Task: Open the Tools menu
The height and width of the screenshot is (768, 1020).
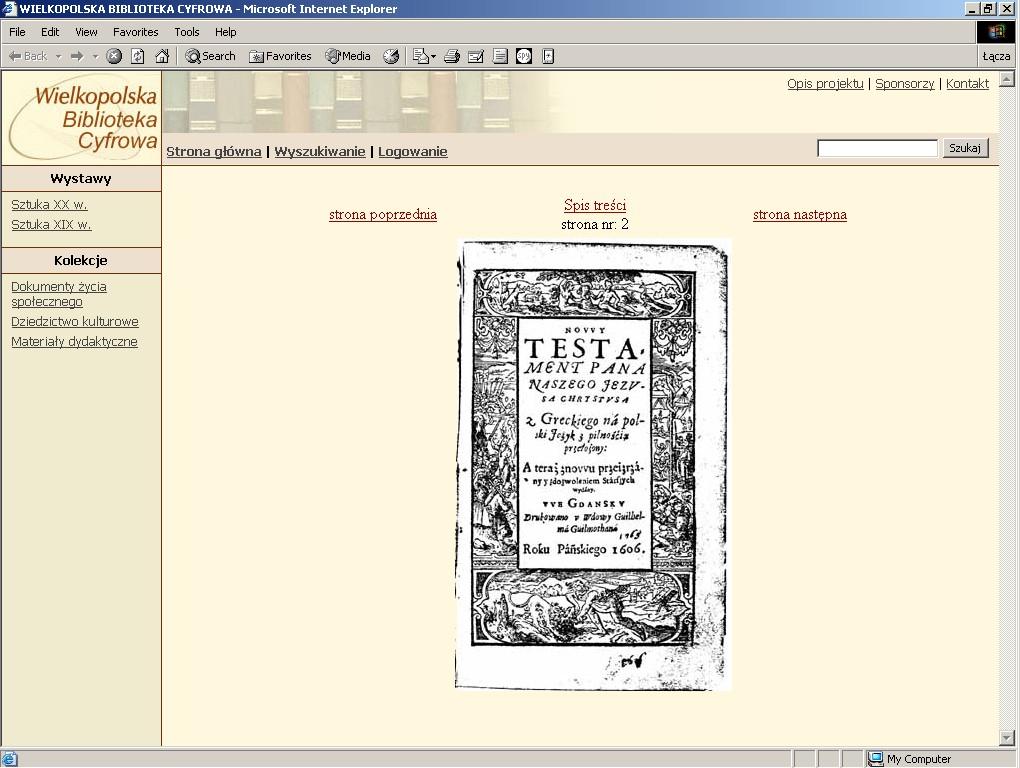Action: [x=187, y=32]
